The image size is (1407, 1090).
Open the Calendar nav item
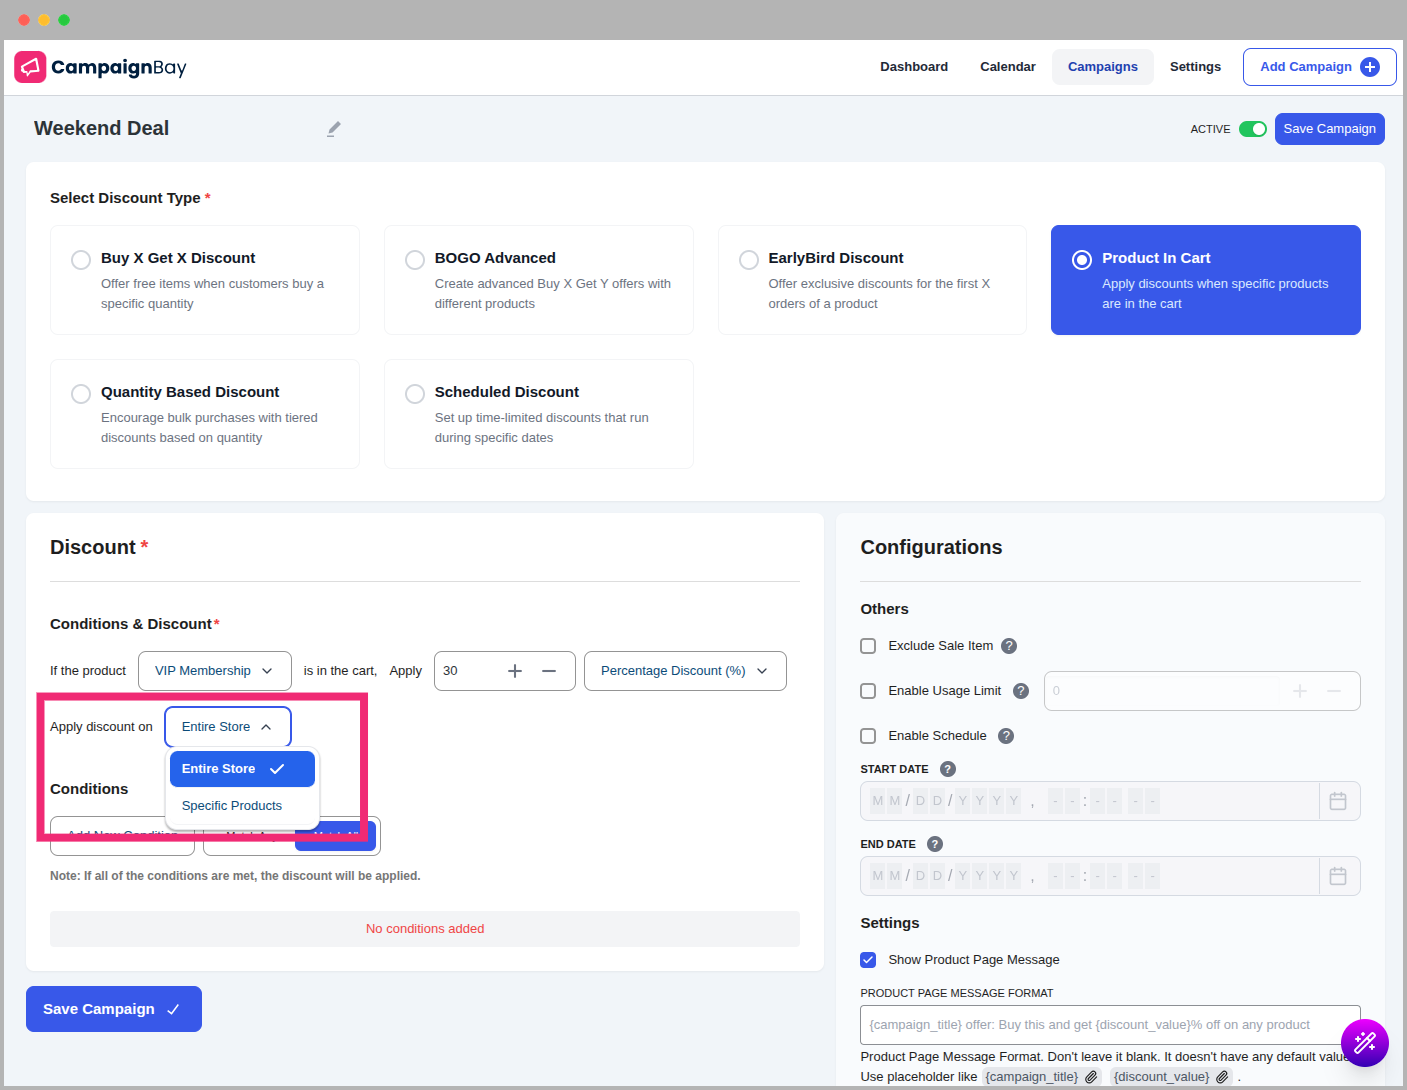point(1007,67)
